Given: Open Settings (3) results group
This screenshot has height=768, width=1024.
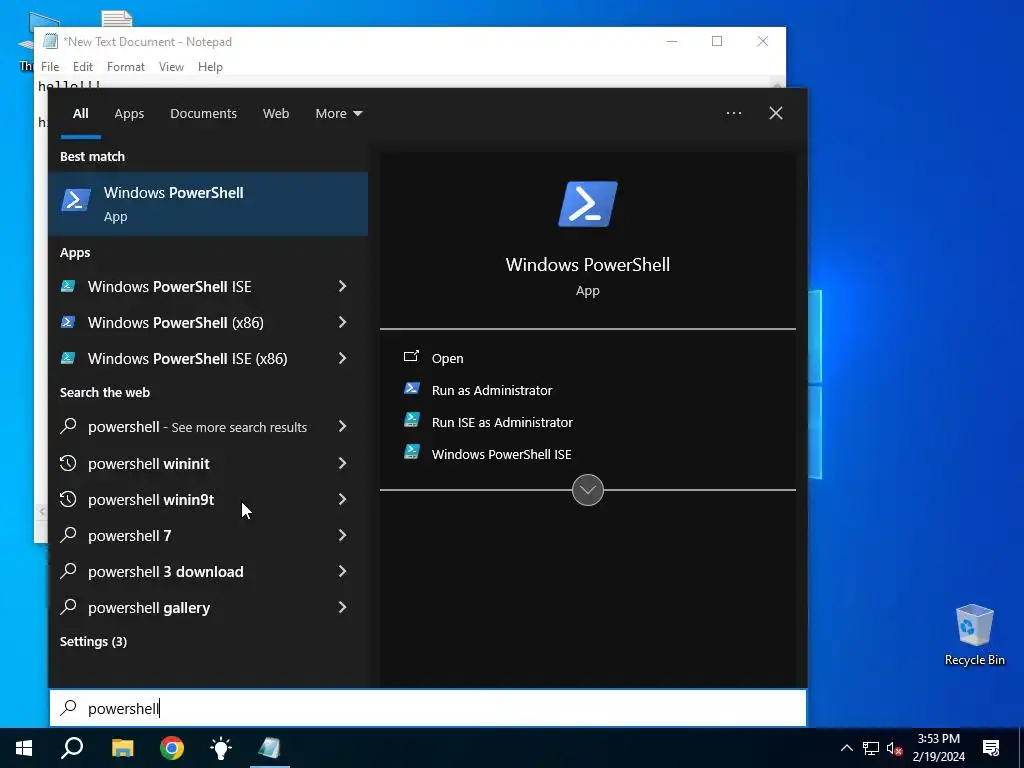Looking at the screenshot, I should (x=93, y=641).
